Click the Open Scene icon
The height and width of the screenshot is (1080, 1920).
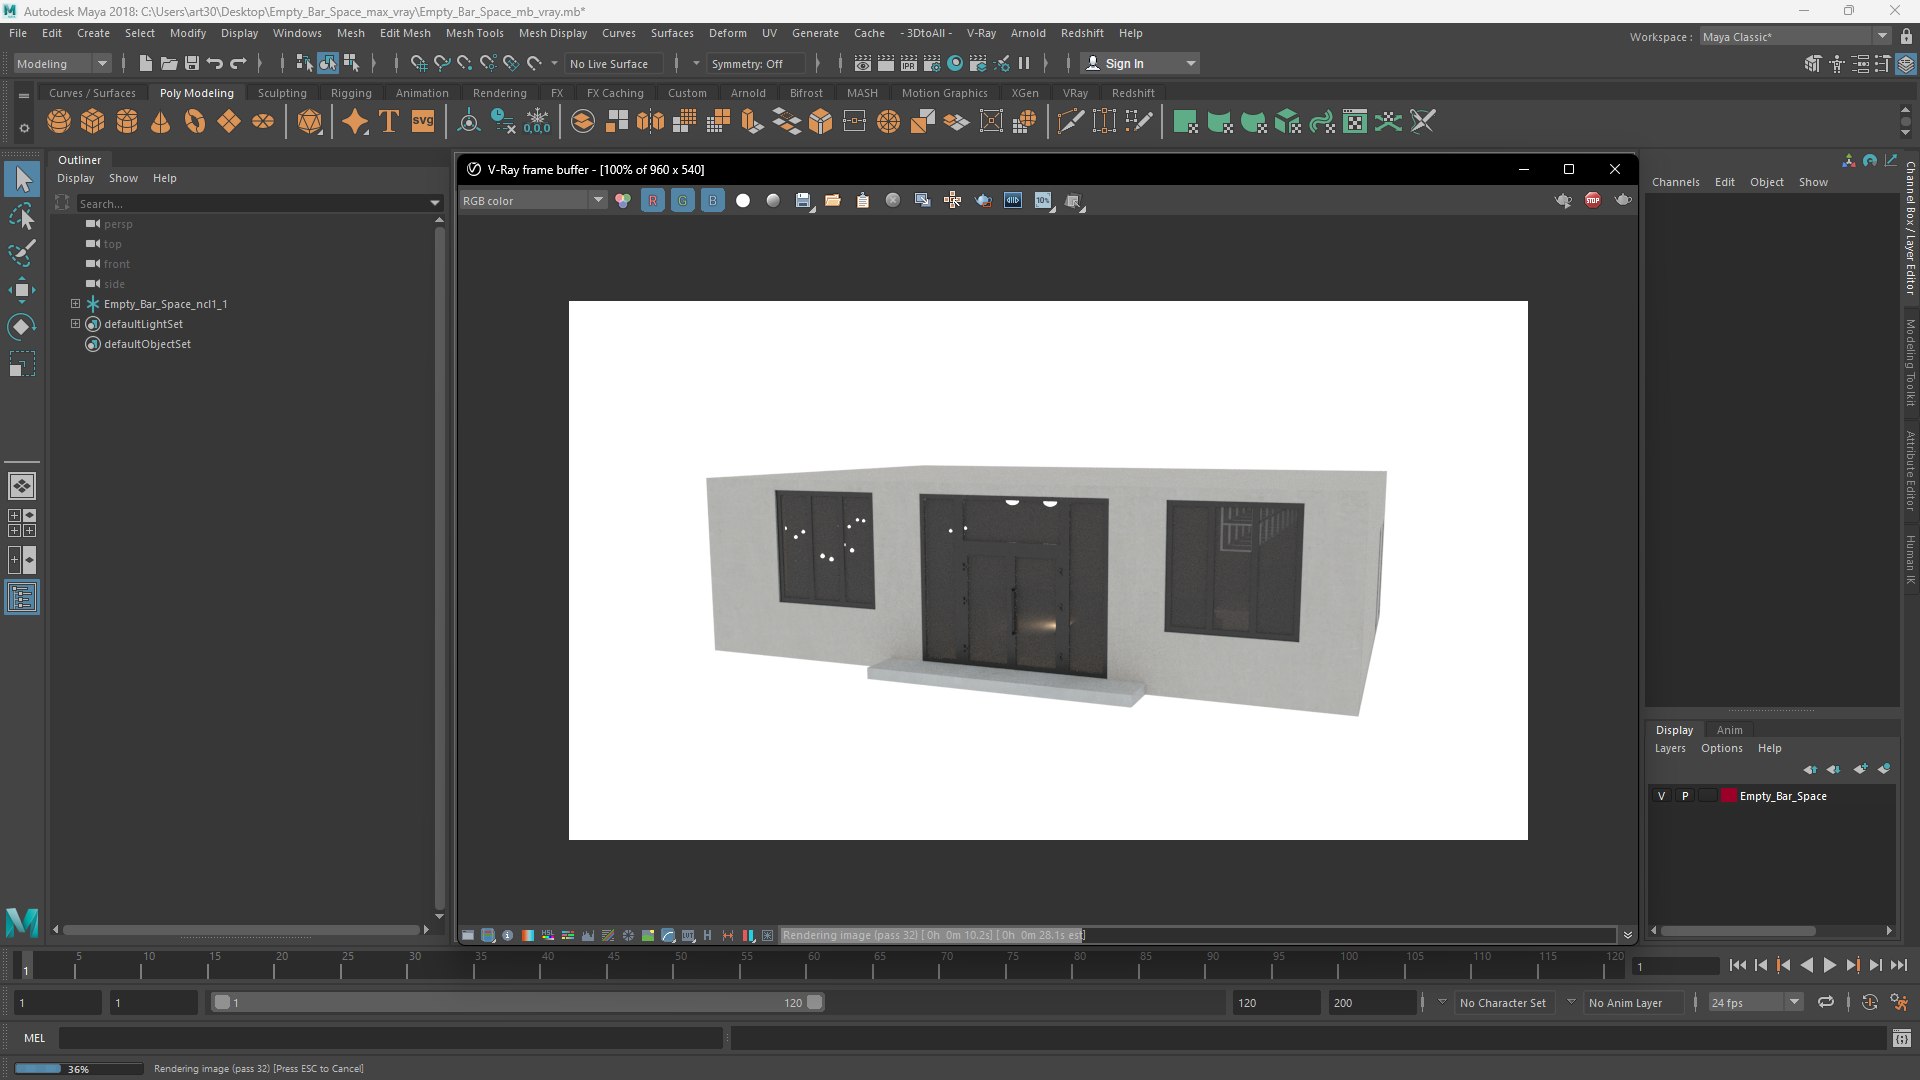tap(169, 63)
